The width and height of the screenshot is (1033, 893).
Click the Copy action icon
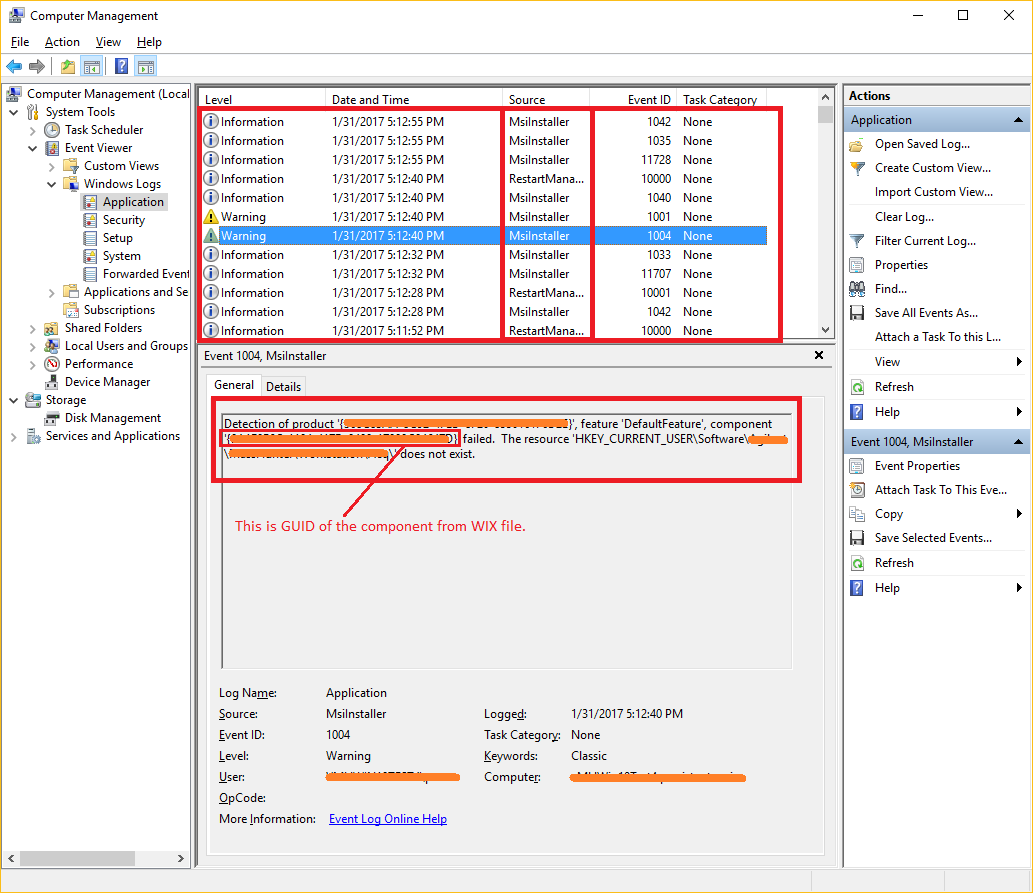pos(856,514)
